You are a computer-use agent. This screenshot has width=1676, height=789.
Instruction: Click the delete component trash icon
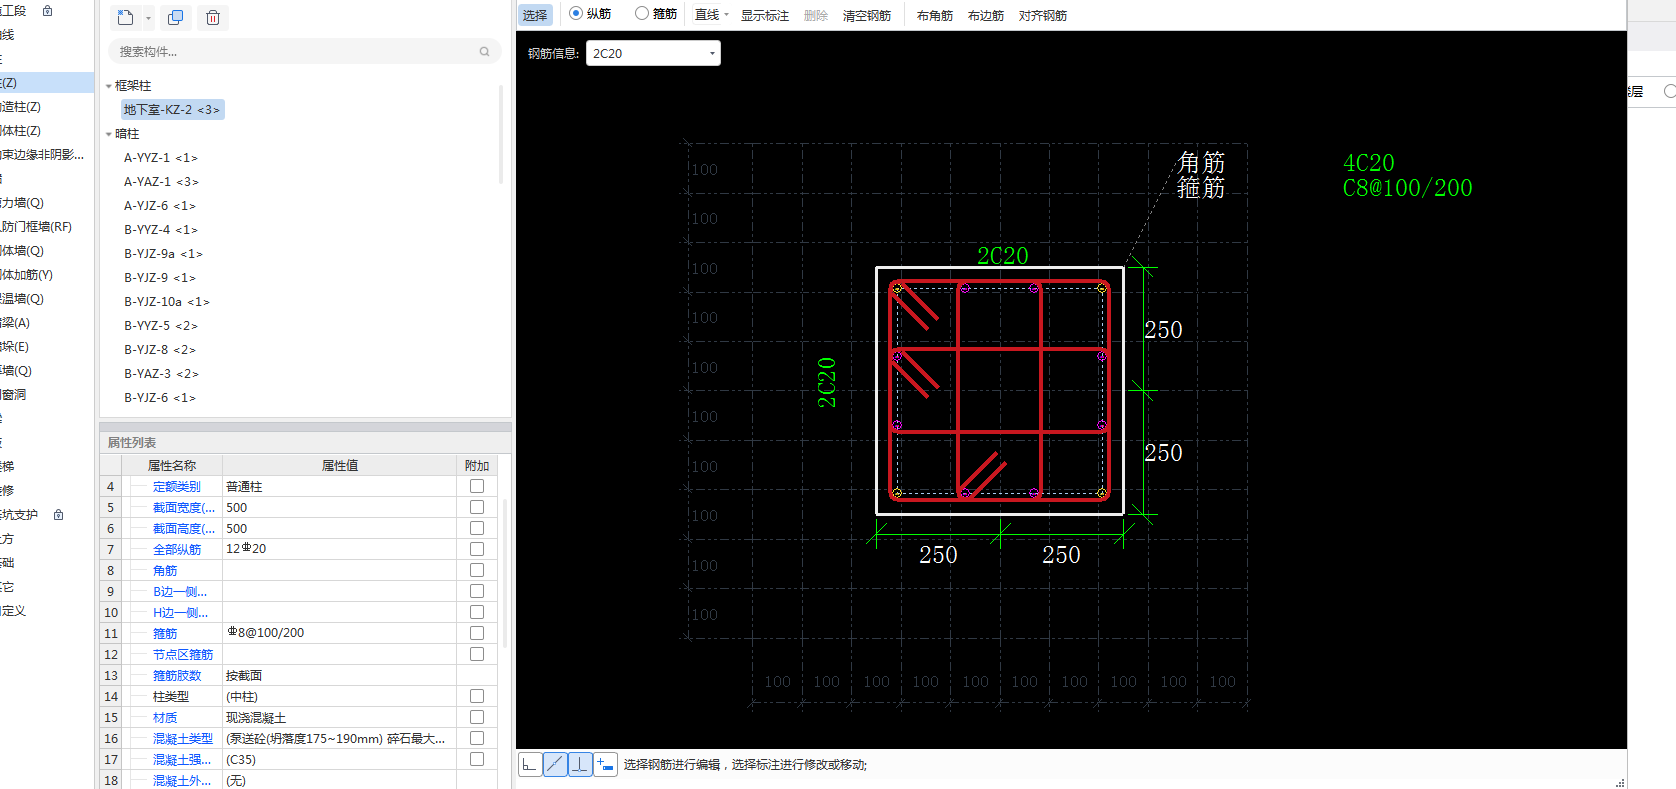coord(213,17)
